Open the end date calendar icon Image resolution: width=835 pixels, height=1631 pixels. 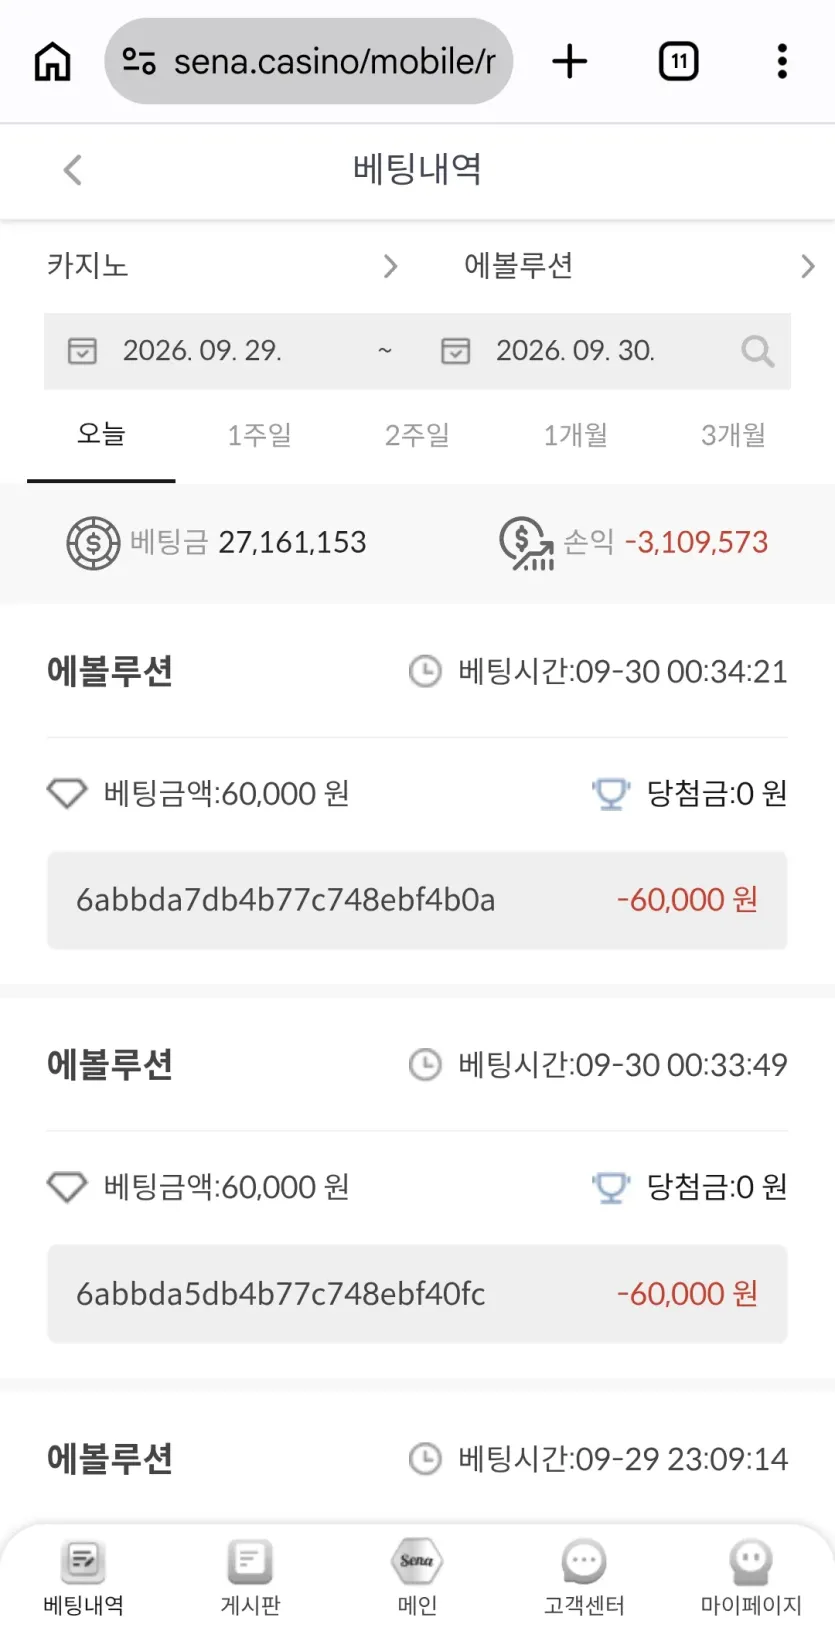pos(456,351)
